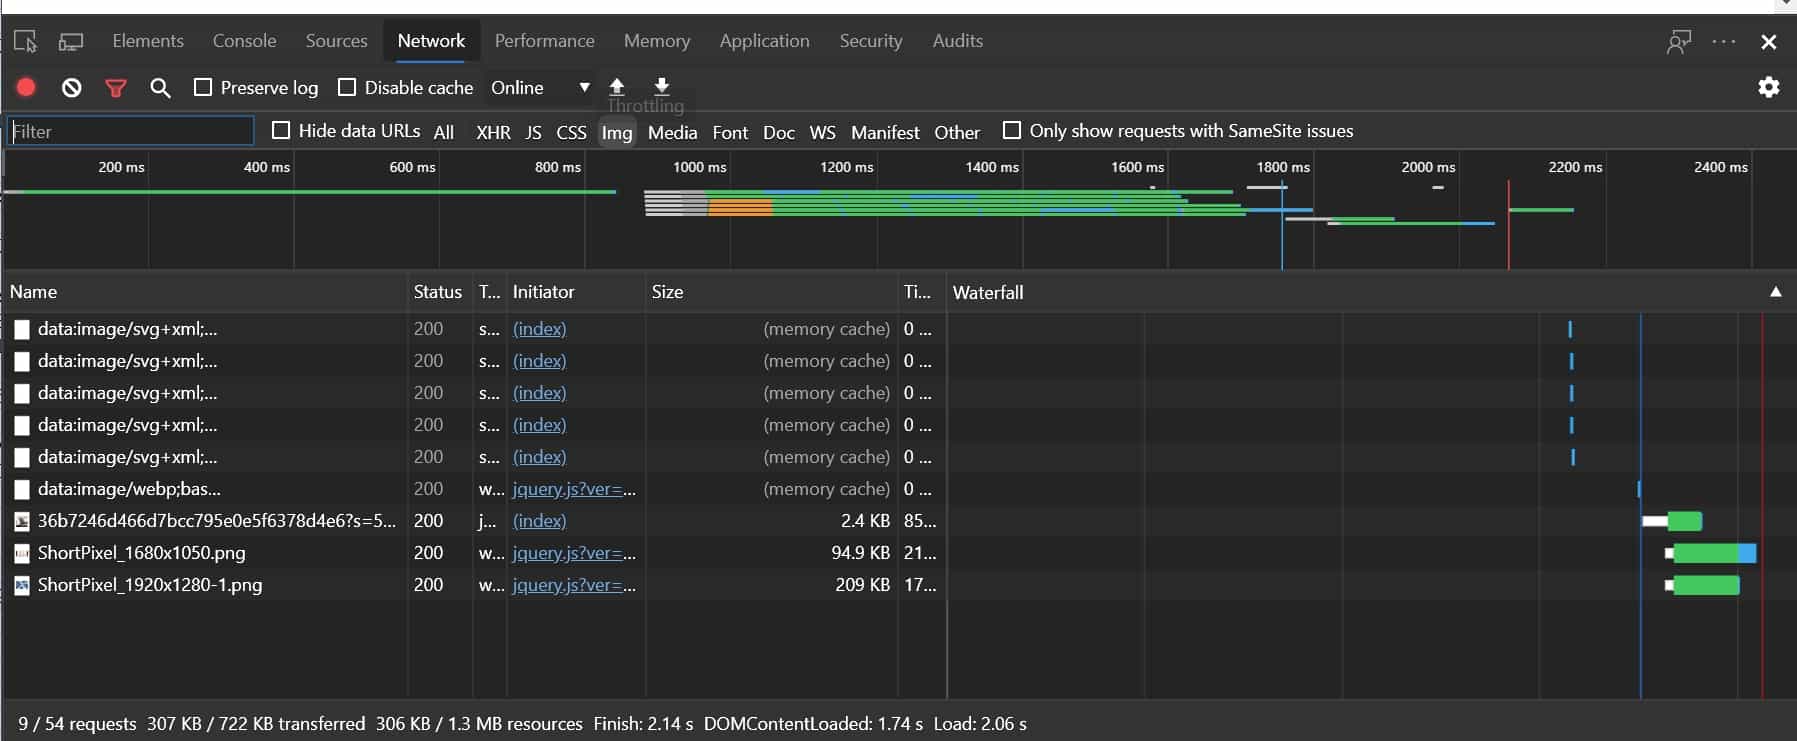Stop recording the network log

[x=26, y=87]
